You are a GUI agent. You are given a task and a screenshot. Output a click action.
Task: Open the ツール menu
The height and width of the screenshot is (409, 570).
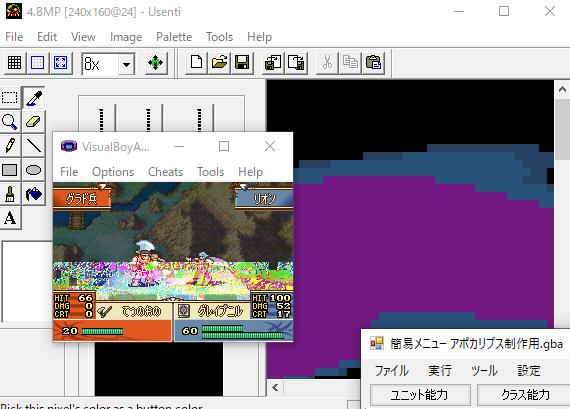[484, 370]
